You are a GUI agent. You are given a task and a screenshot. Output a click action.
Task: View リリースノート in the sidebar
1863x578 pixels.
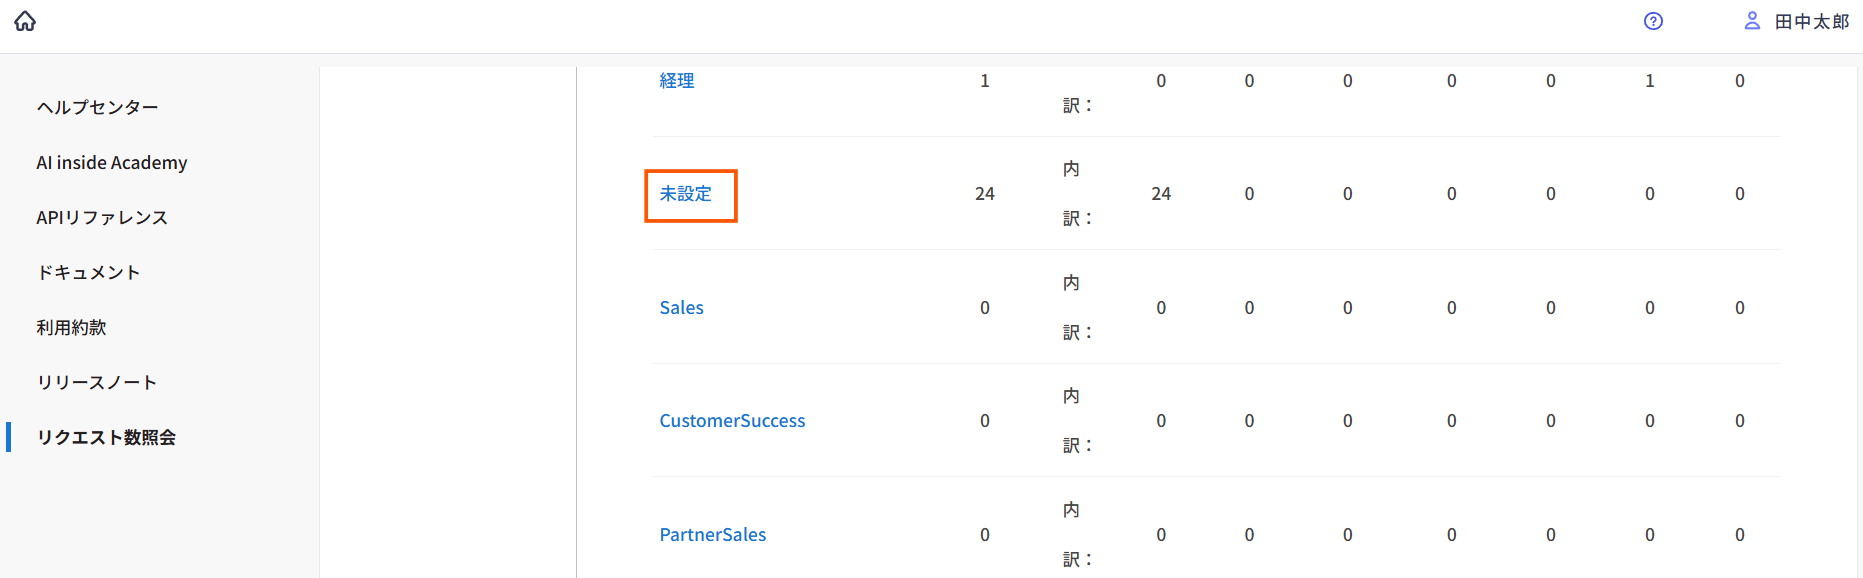pos(97,382)
